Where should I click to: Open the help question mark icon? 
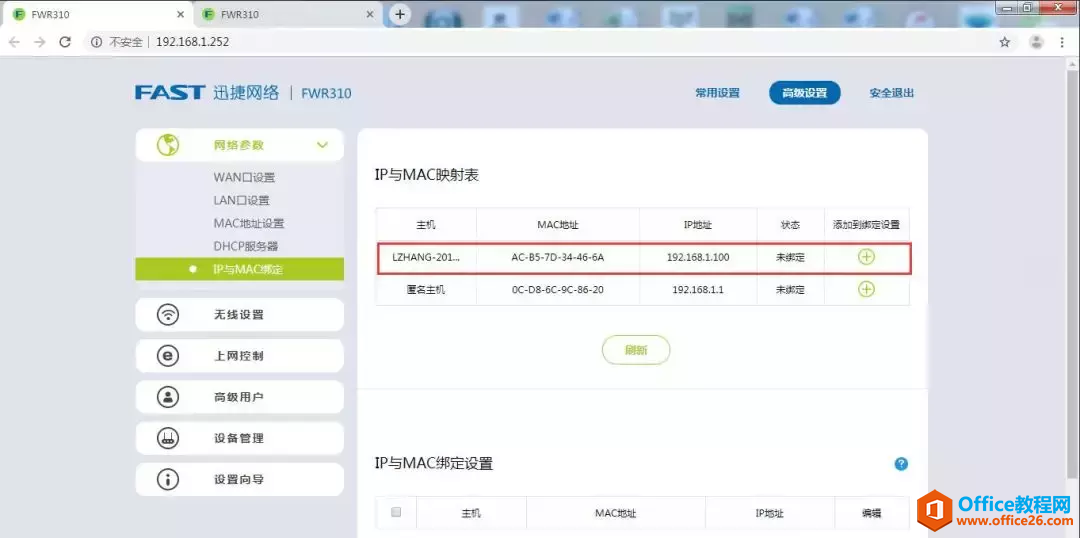pyautogui.click(x=901, y=464)
